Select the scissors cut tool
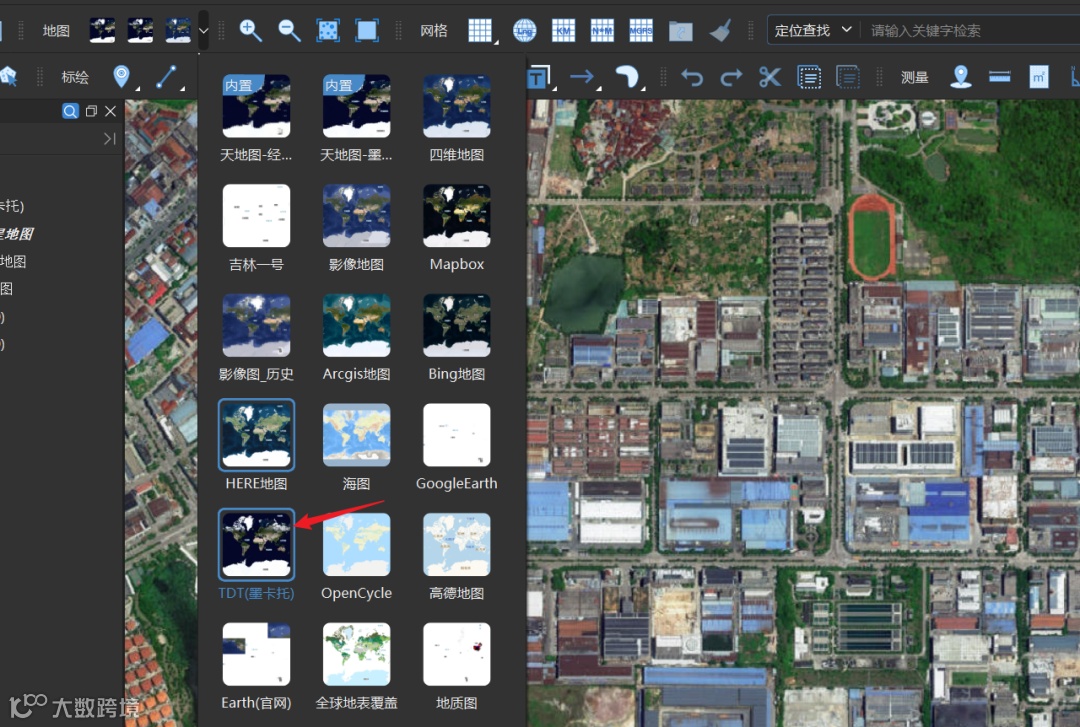The height and width of the screenshot is (727, 1080). (769, 77)
